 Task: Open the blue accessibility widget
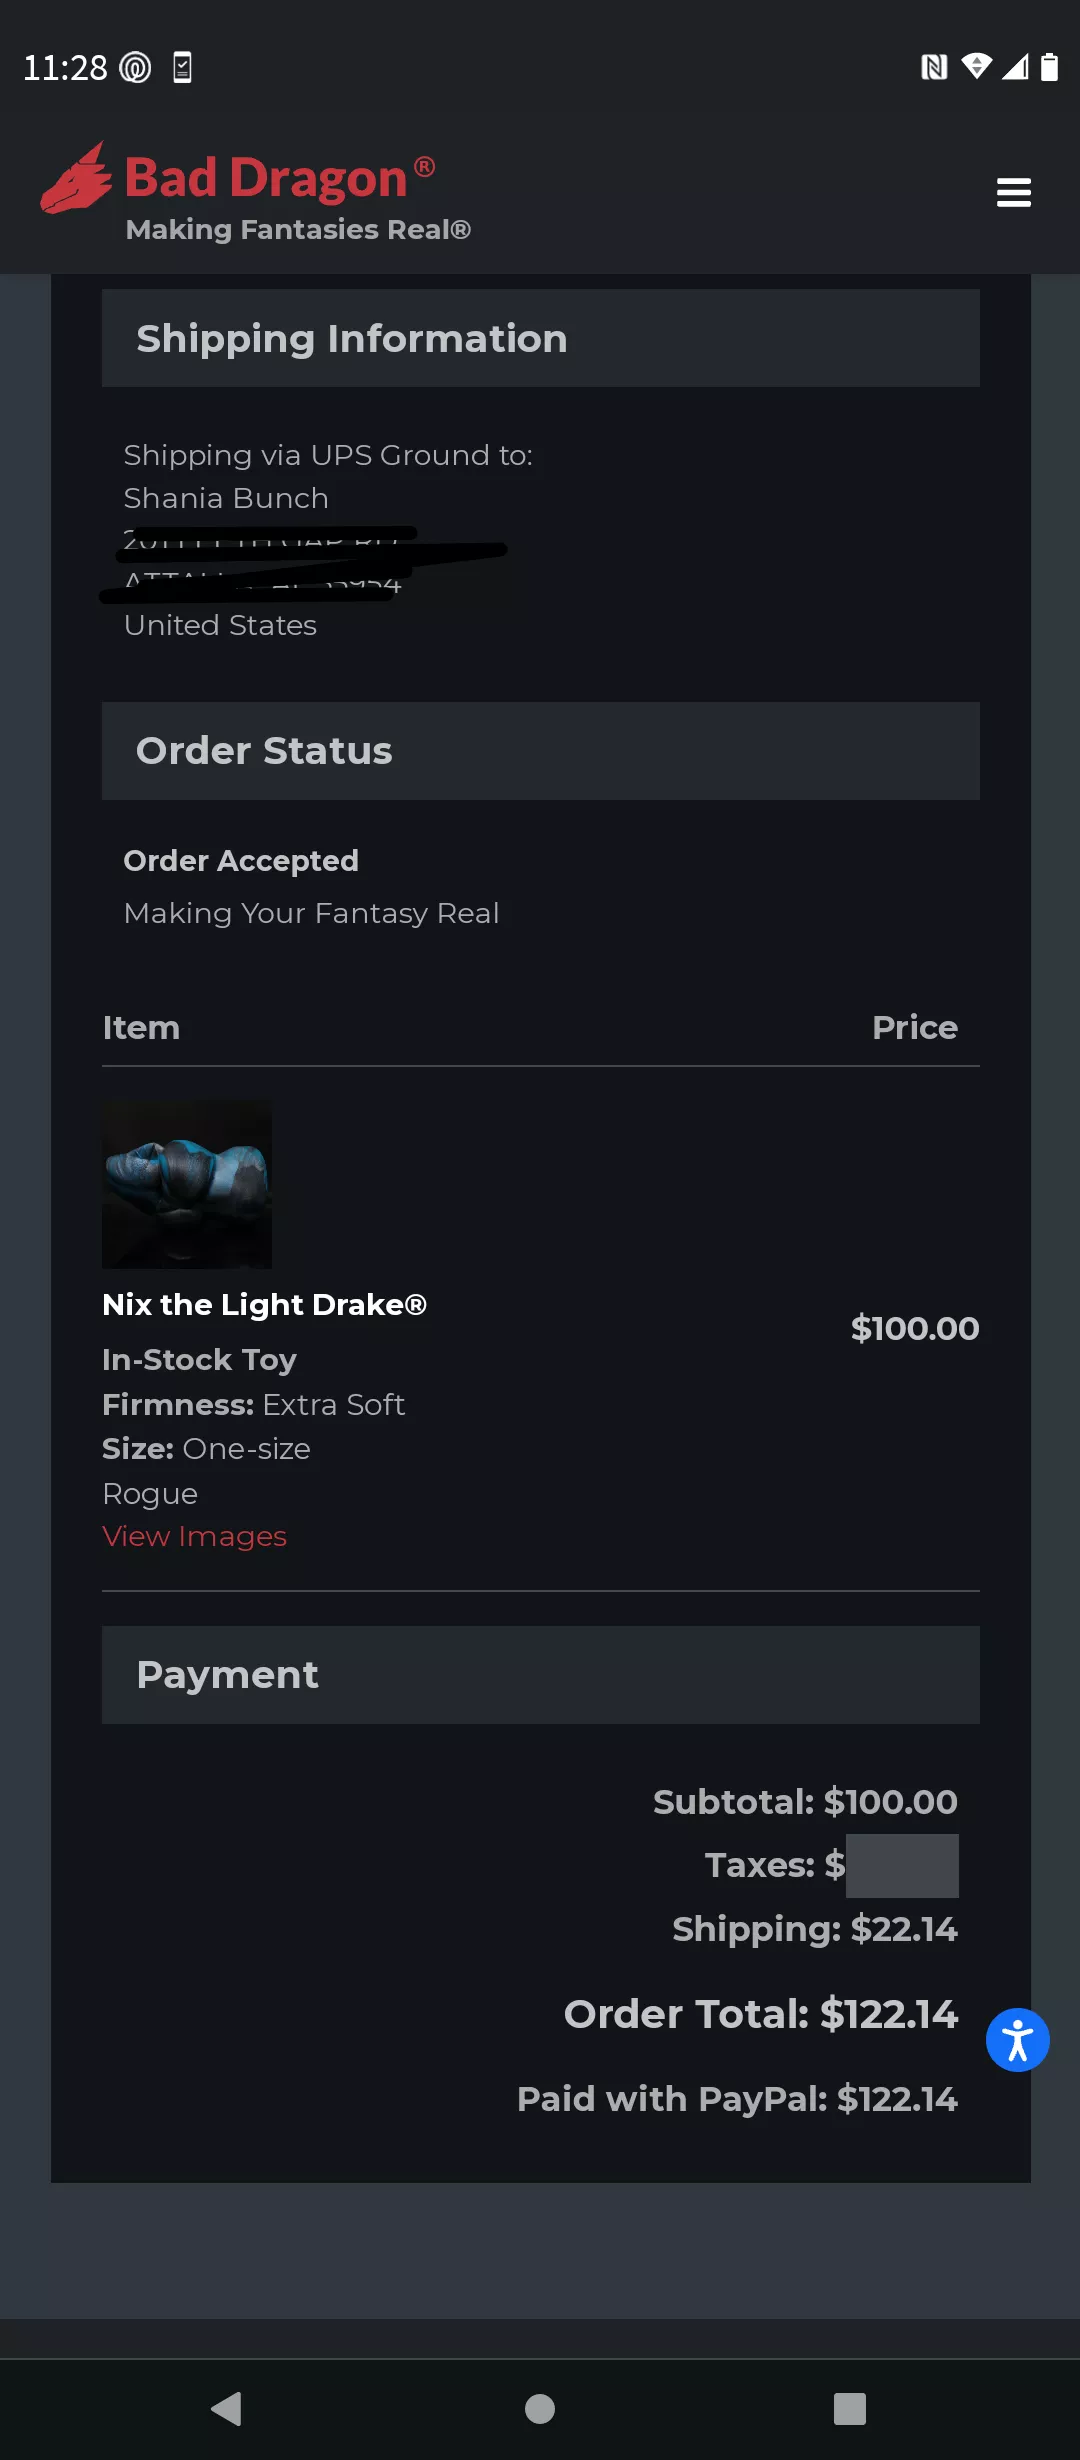[1017, 2040]
